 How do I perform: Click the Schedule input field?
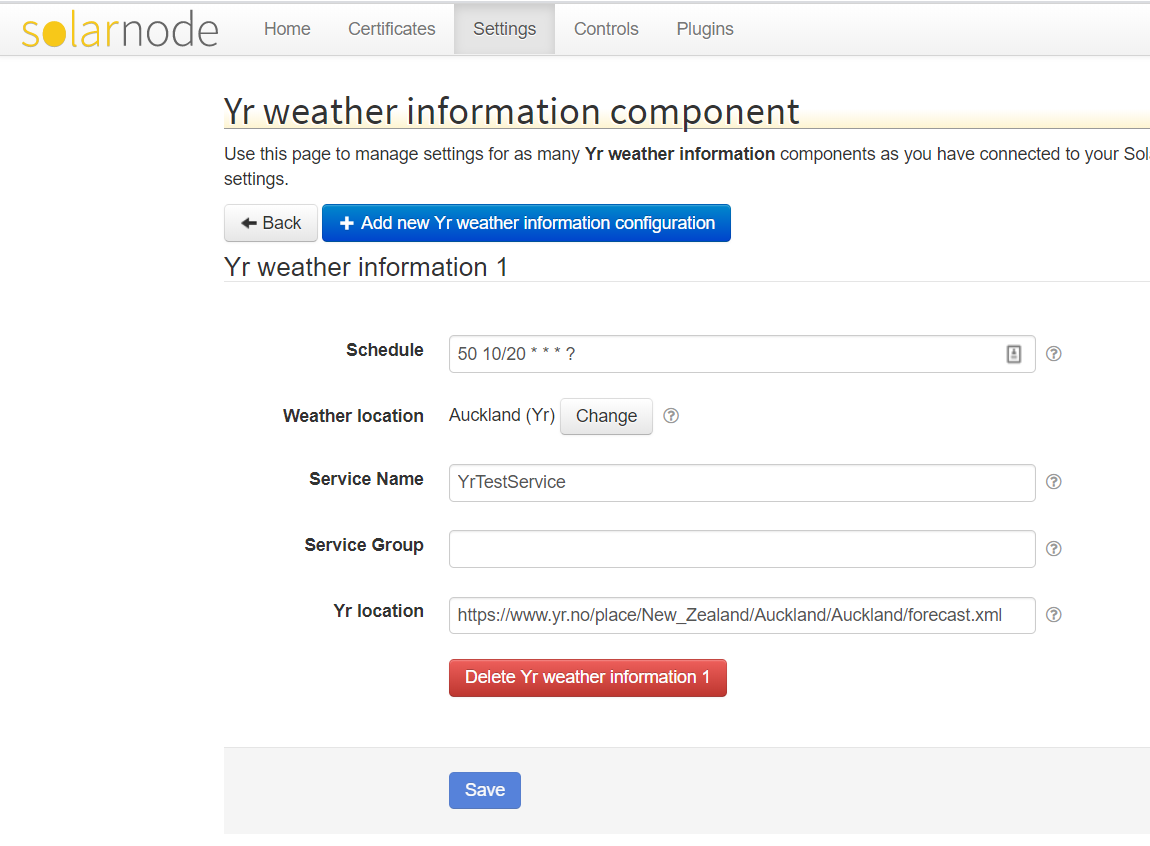pyautogui.click(x=742, y=354)
